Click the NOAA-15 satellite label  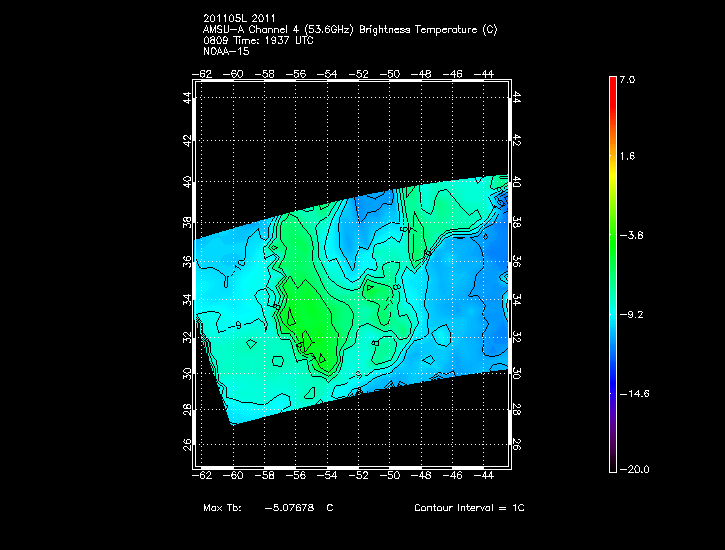226,51
